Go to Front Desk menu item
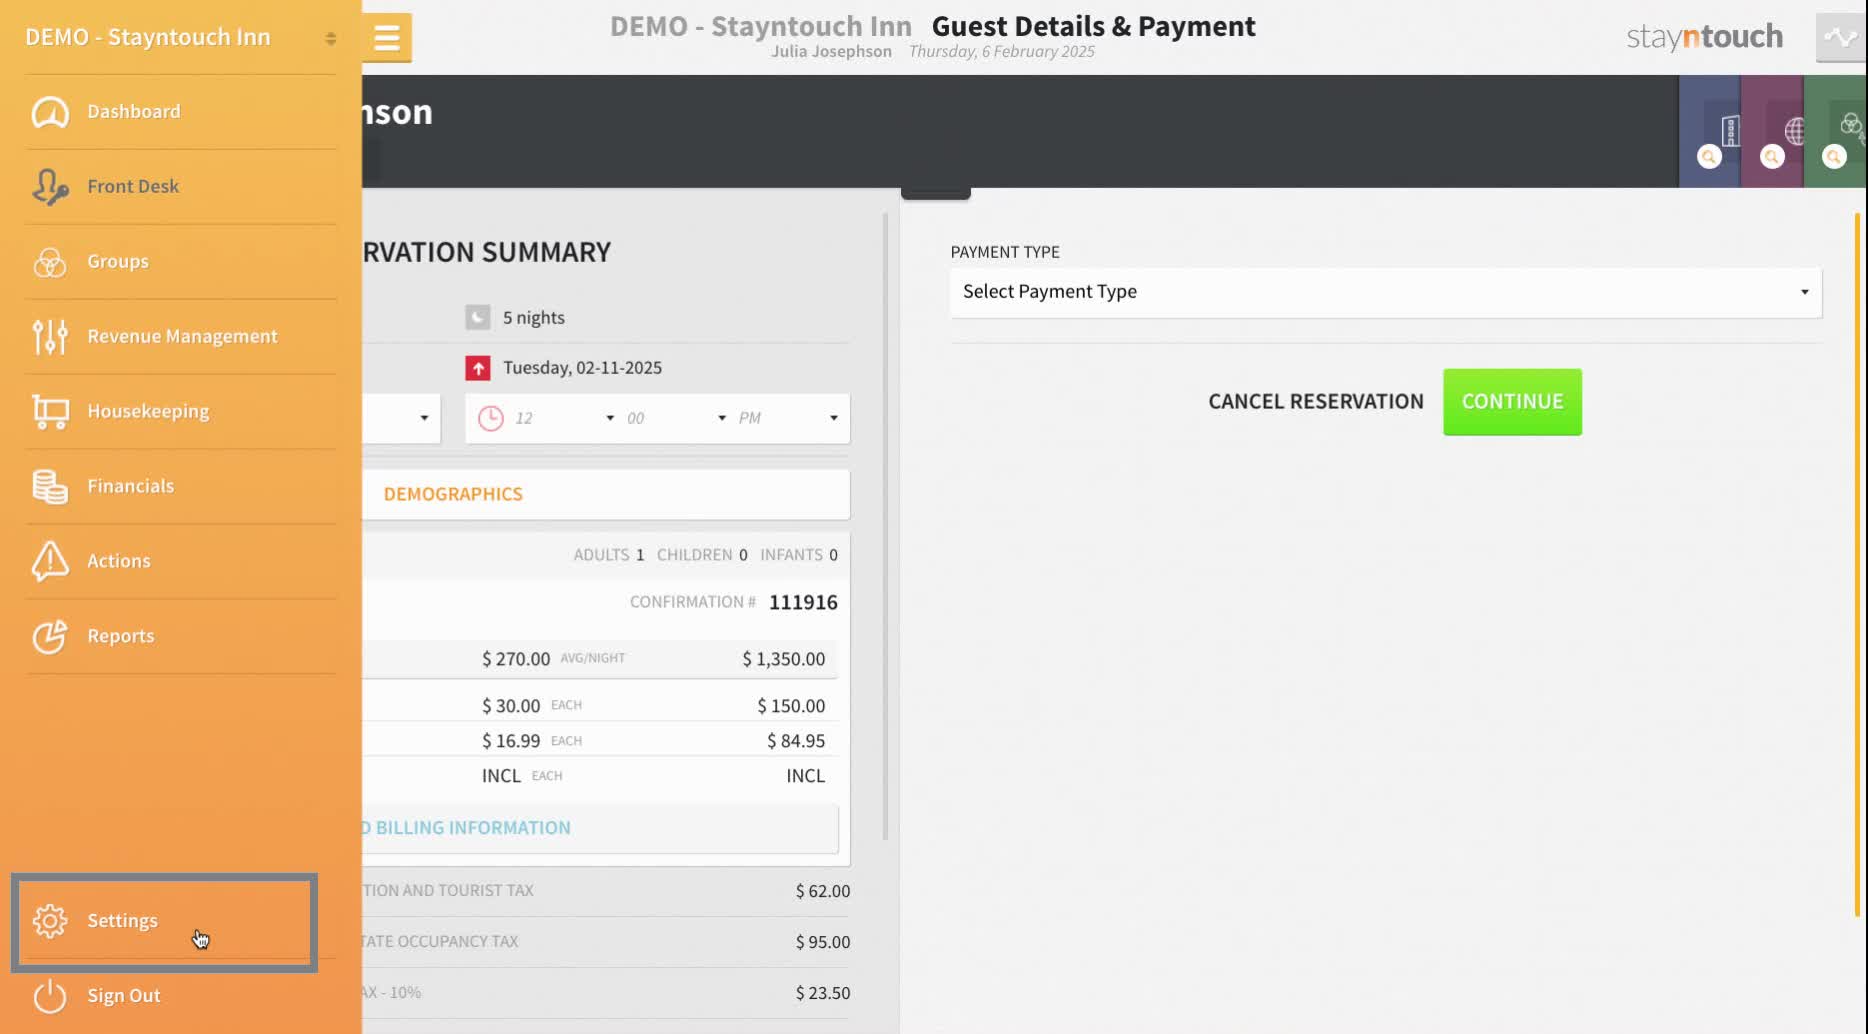 tap(181, 187)
